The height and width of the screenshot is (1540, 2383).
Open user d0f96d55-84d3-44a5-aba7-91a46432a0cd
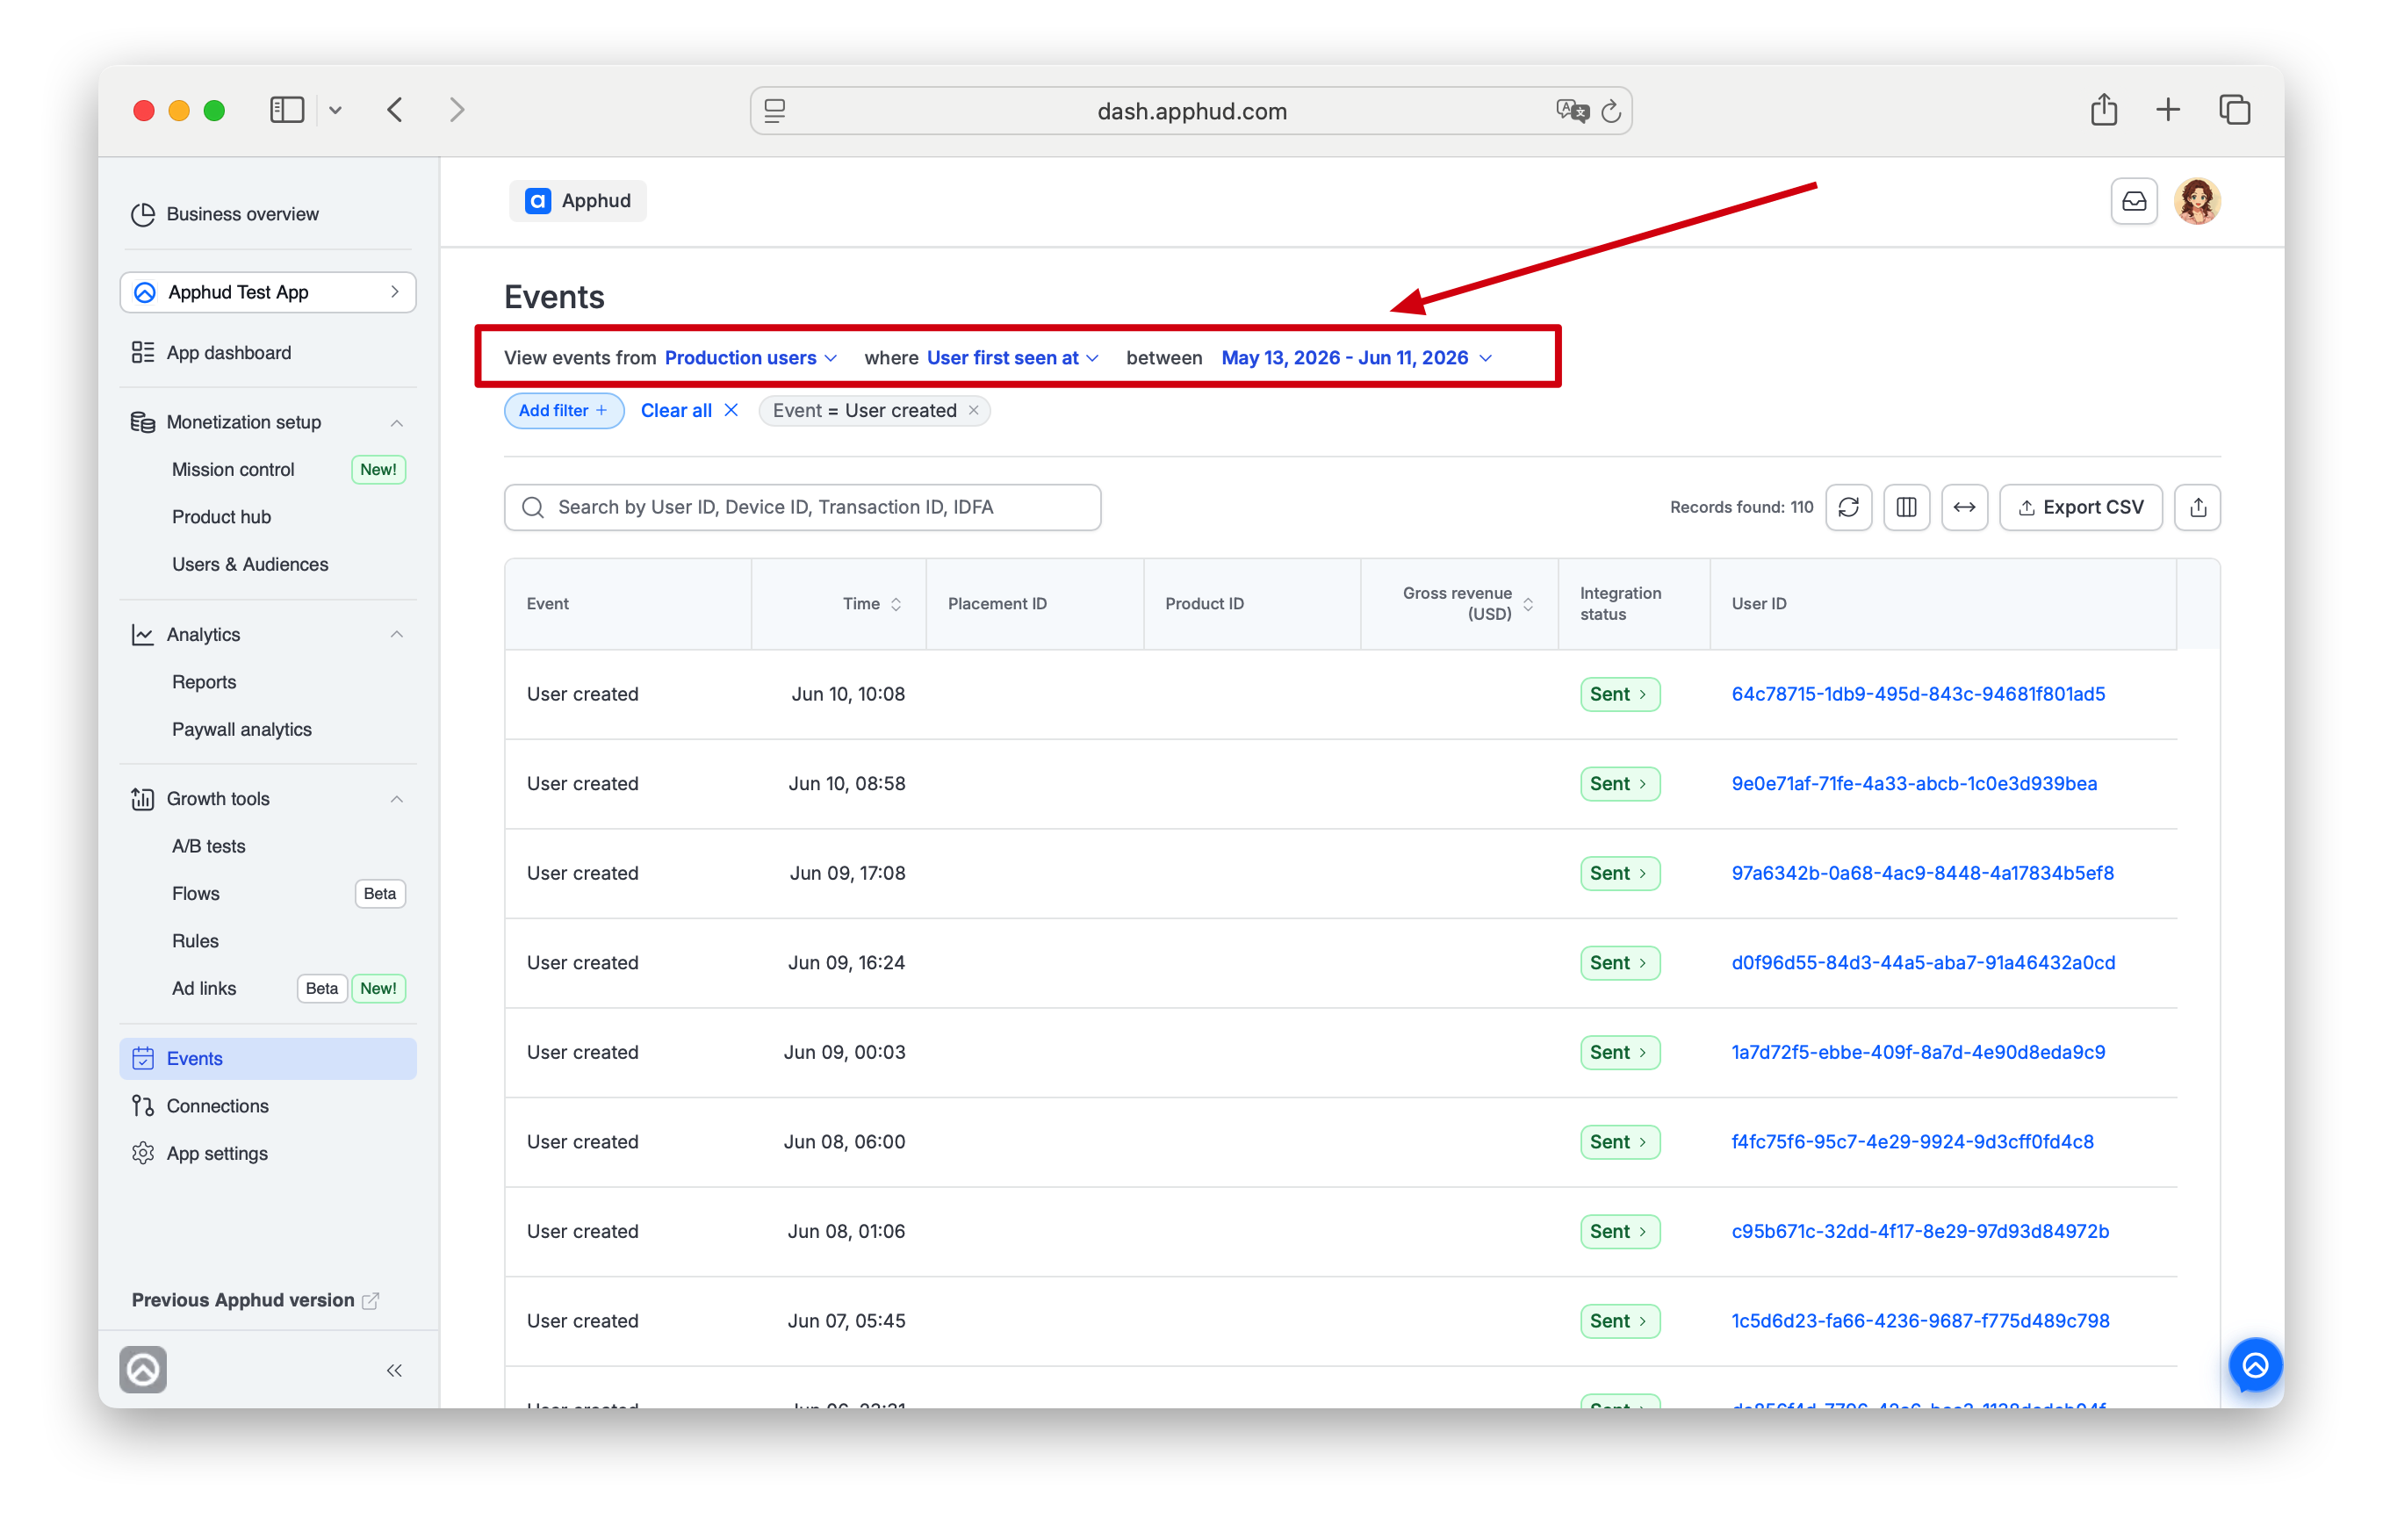pos(1922,962)
